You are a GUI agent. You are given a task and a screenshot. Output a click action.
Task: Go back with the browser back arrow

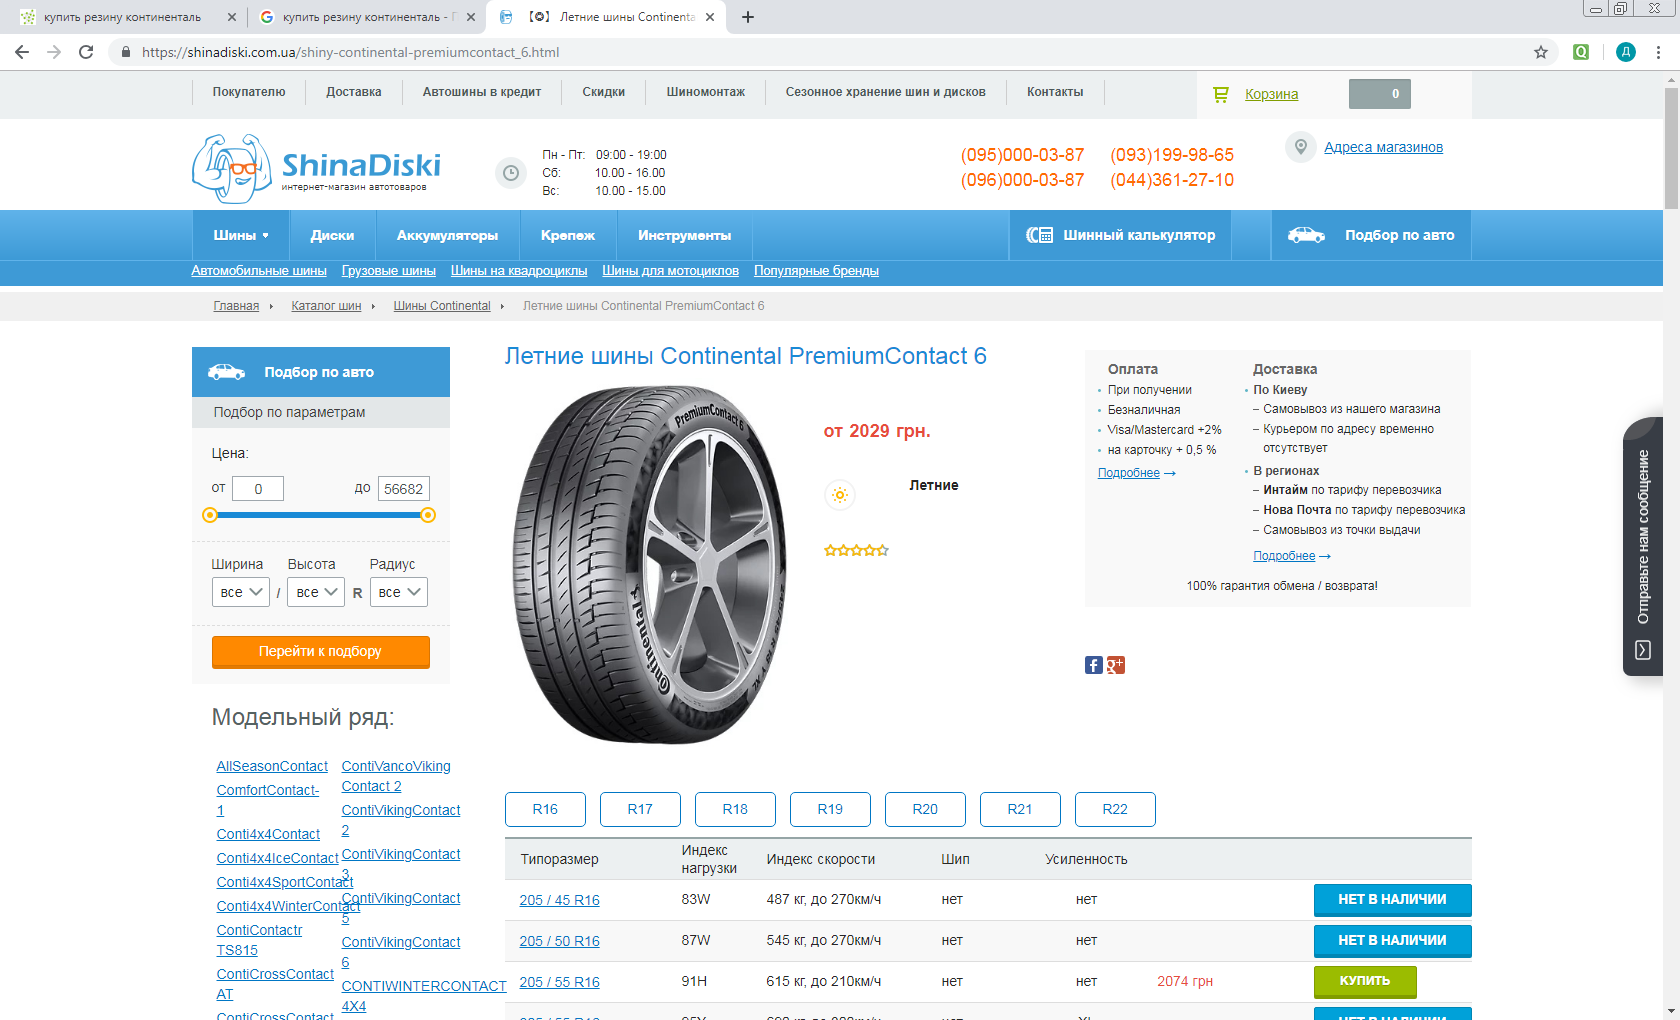tap(22, 52)
